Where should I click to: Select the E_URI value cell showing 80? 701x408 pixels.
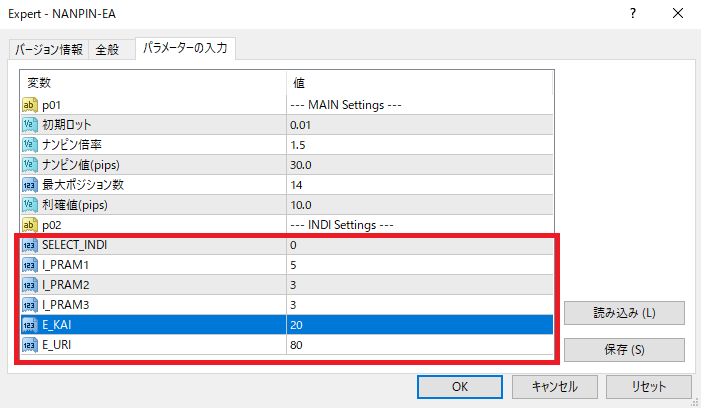[420, 345]
